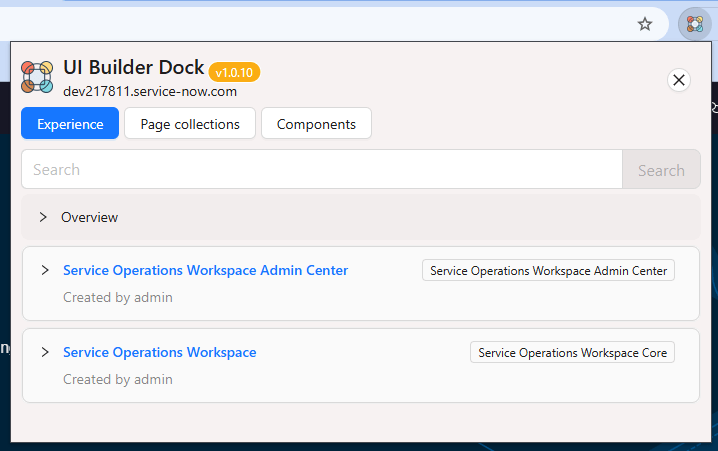Click the Service Operations Workspace Admin Center tag

(x=548, y=271)
